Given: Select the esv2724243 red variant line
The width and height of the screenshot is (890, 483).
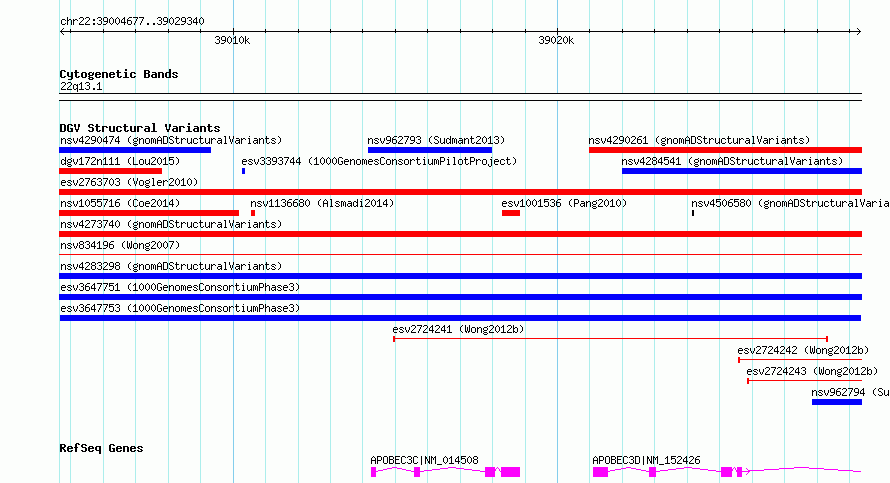Looking at the screenshot, I should [804, 381].
